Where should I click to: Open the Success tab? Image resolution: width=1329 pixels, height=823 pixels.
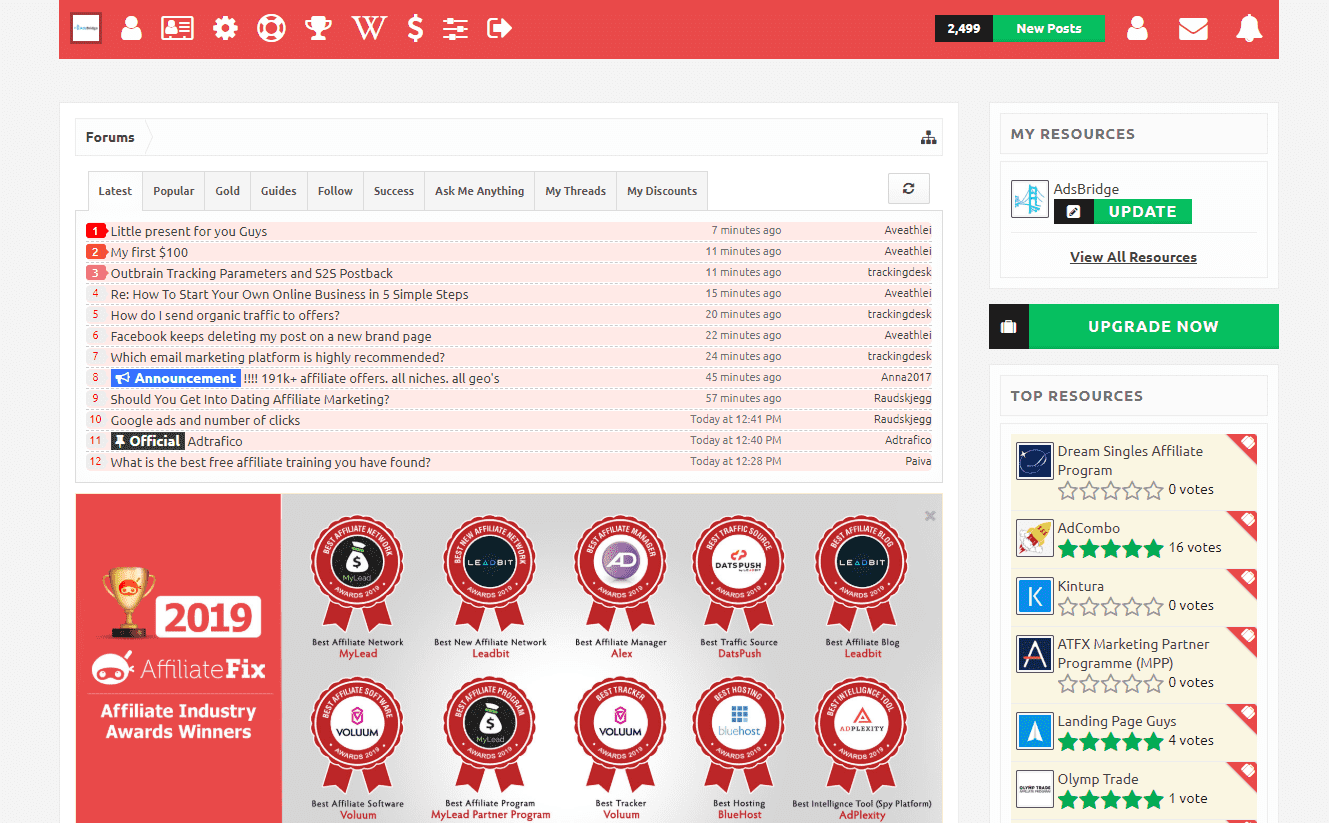[x=394, y=191]
